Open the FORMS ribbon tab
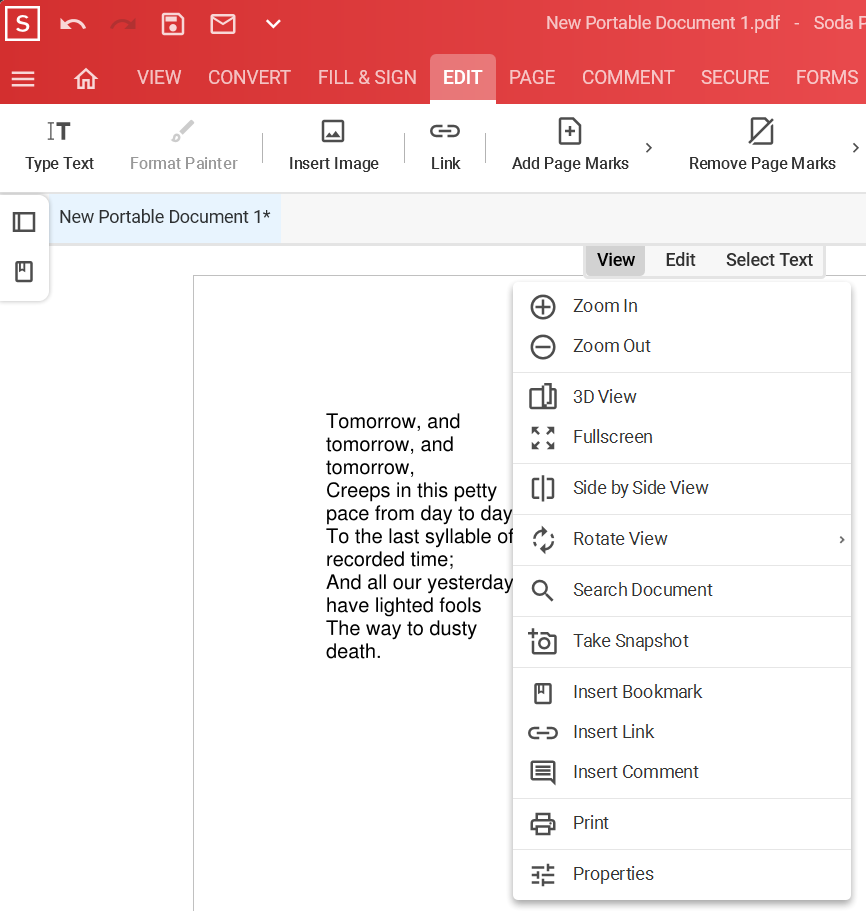Image resolution: width=866 pixels, height=911 pixels. (827, 78)
